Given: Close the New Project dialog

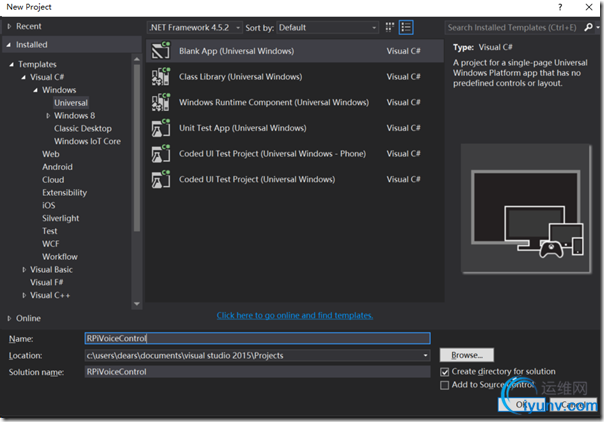Looking at the screenshot, I should (589, 7).
